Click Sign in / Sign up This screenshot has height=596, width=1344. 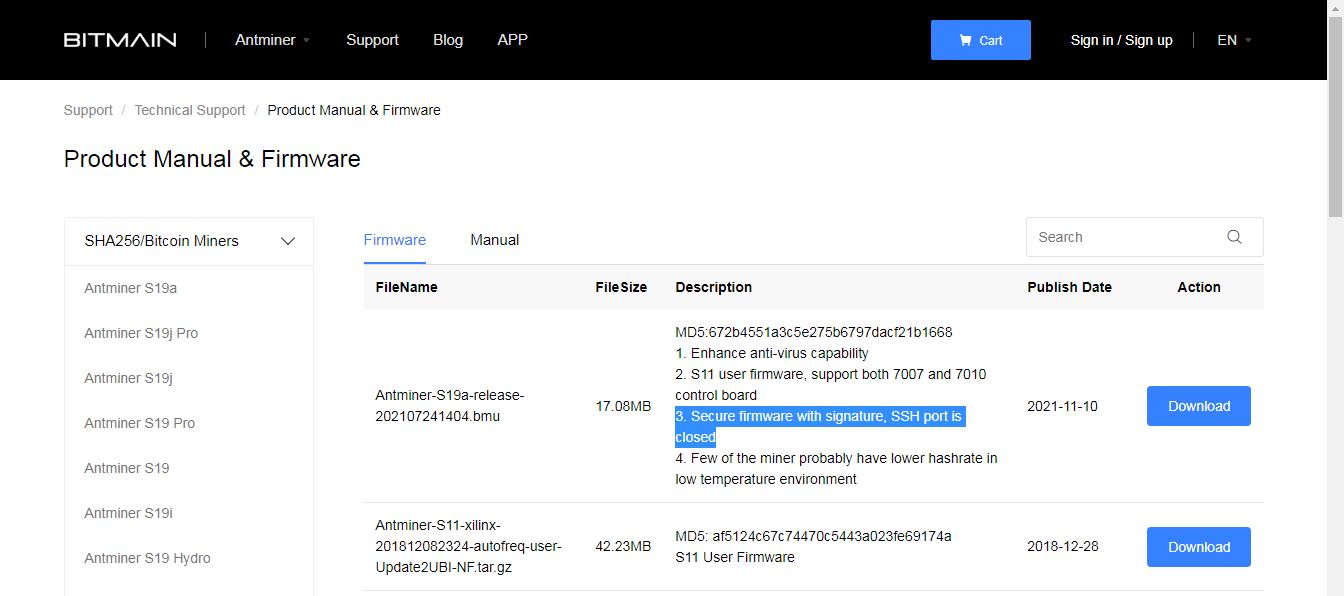pos(1121,40)
